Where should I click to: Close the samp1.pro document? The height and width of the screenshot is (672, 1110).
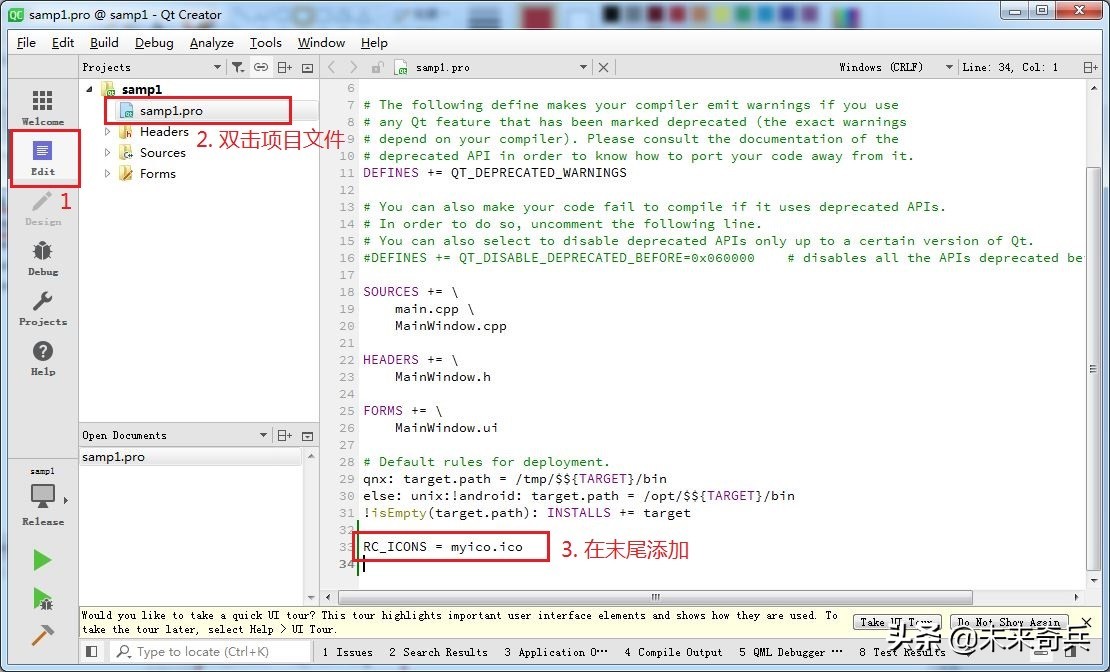(603, 67)
